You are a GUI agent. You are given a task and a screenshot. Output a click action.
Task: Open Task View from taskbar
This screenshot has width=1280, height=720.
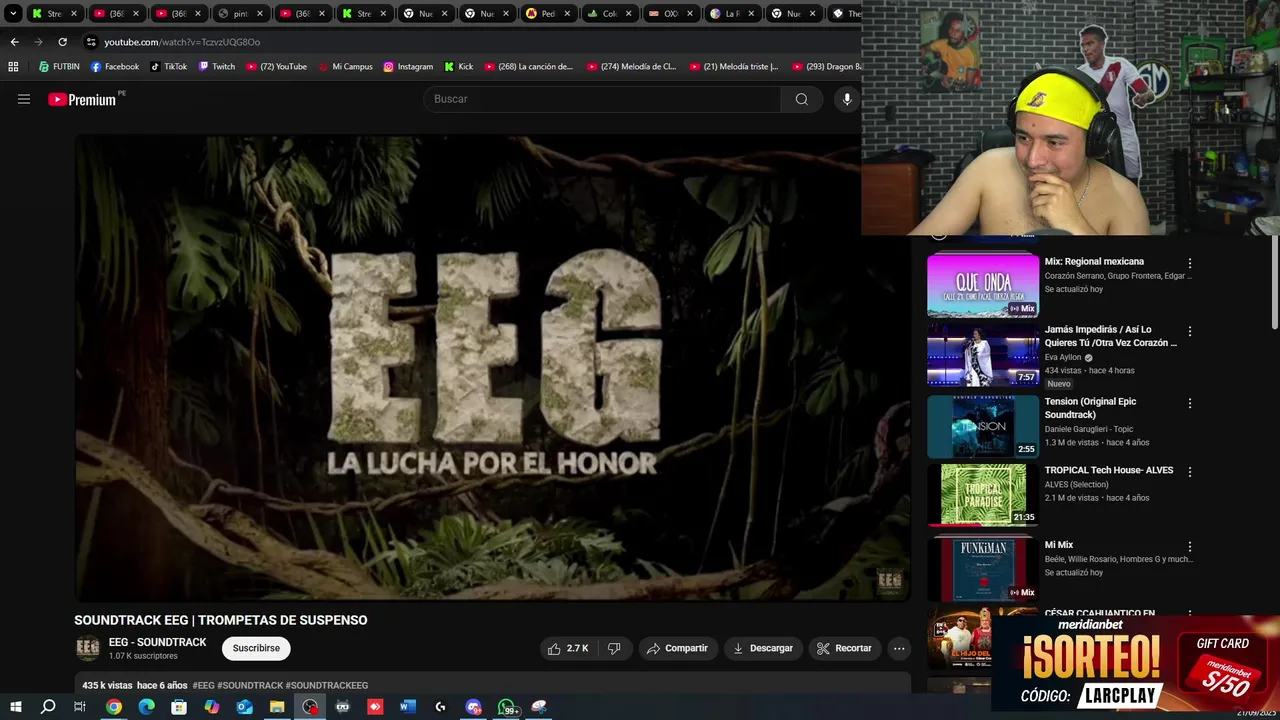click(80, 707)
